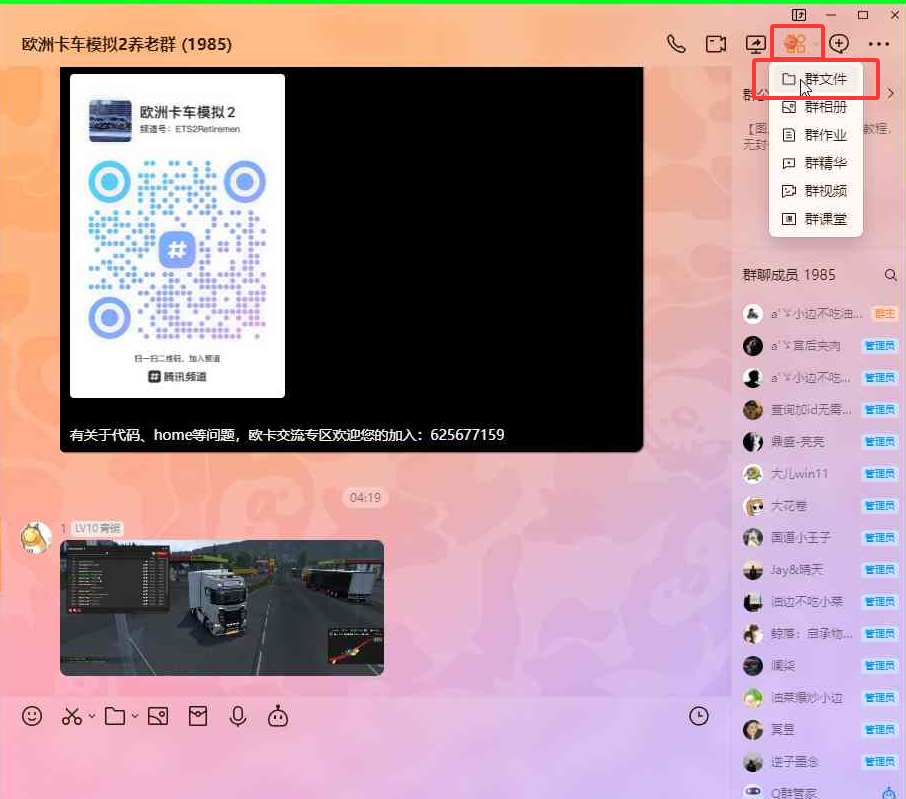Image resolution: width=906 pixels, height=799 pixels.
Task: Click robot icon beside Q群管家
Action: pyautogui.click(x=889, y=792)
